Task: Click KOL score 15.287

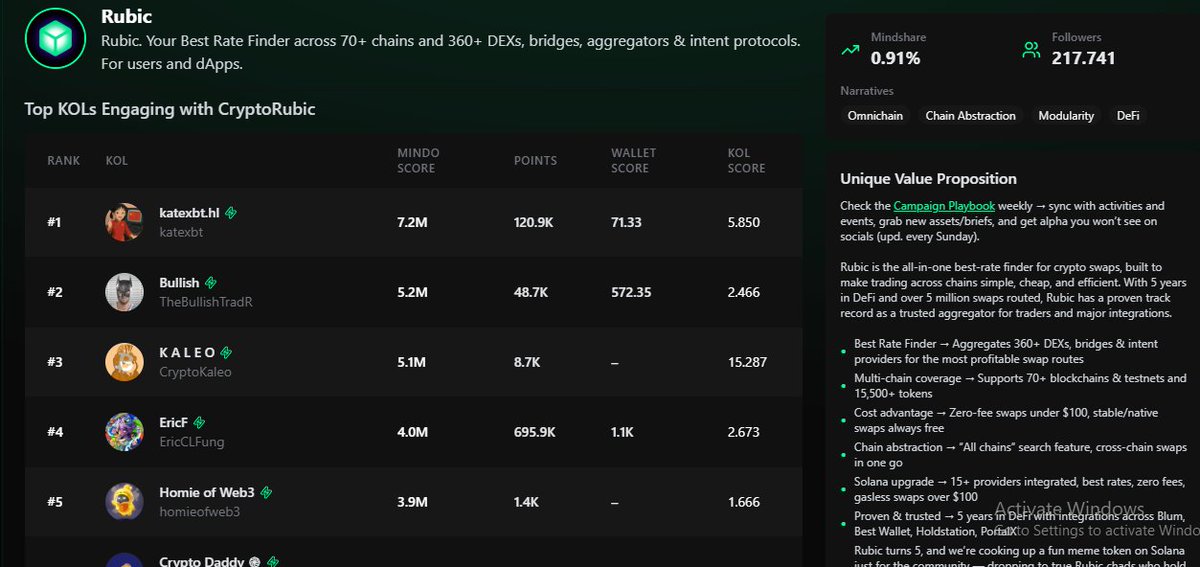Action: [x=747, y=362]
